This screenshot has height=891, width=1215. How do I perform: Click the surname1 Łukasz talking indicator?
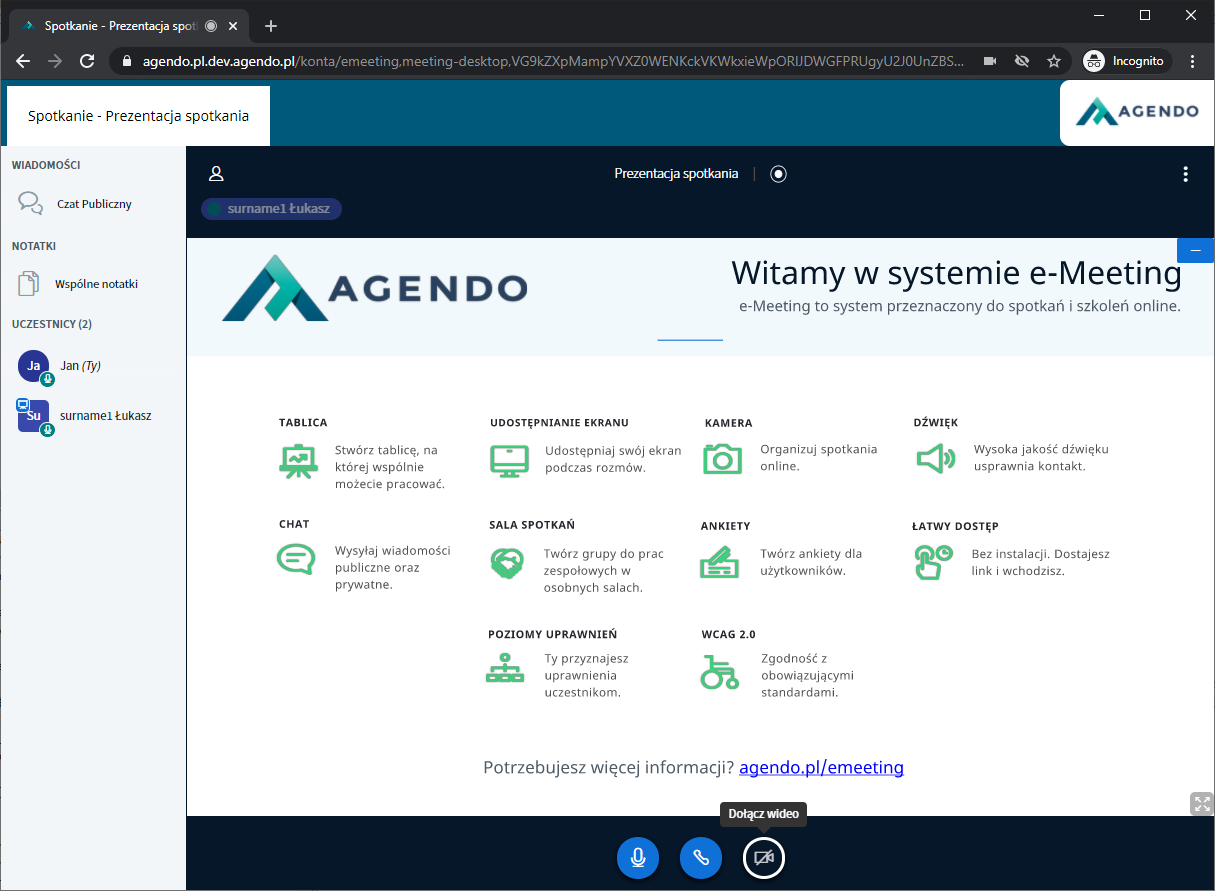pyautogui.click(x=271, y=209)
